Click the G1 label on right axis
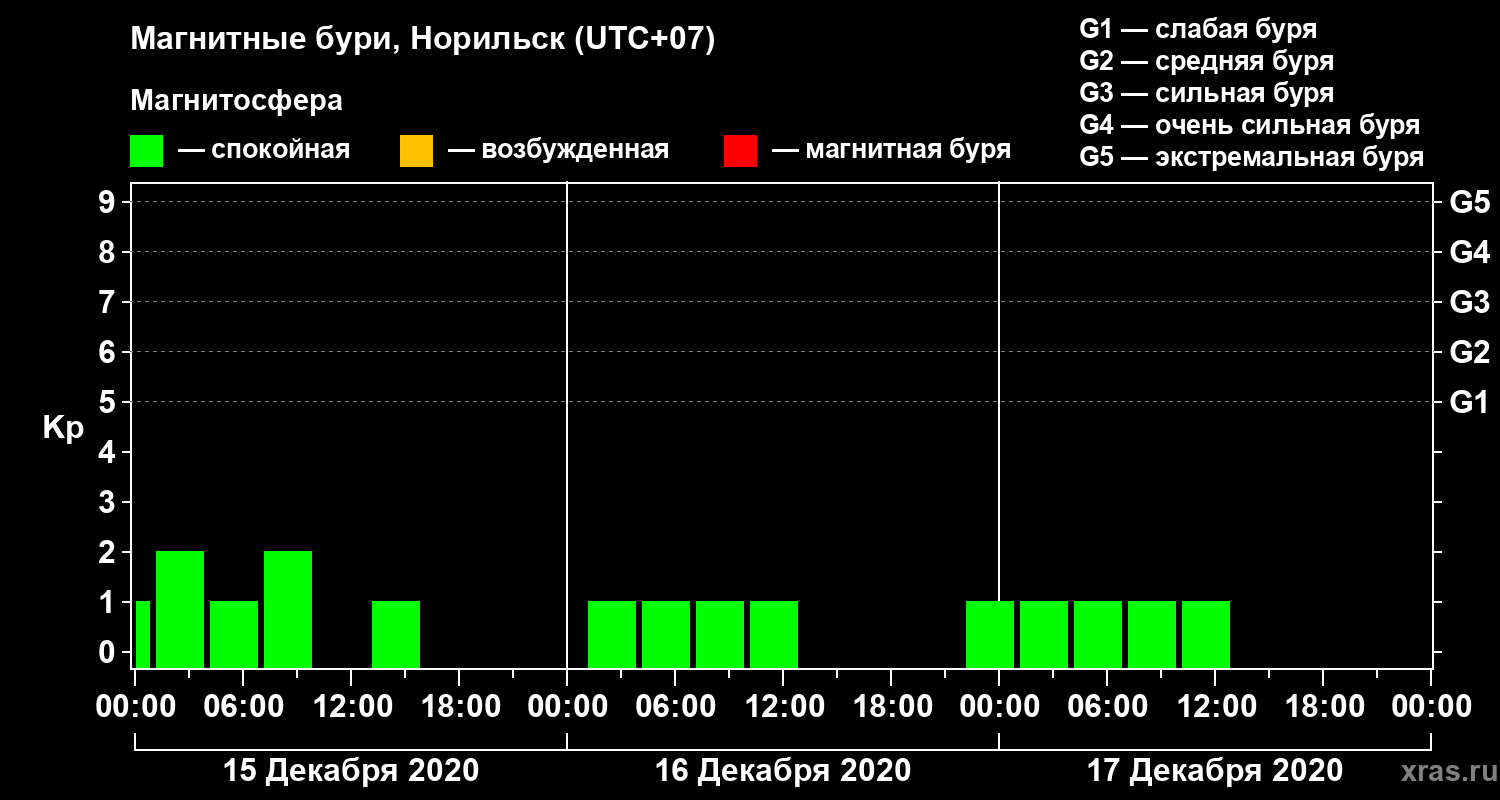This screenshot has height=800, width=1500. point(1470,402)
